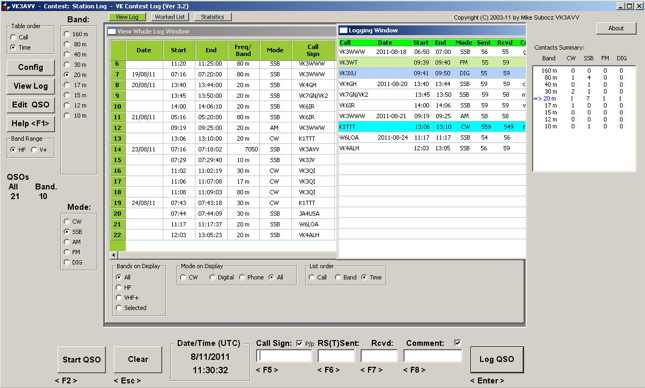Select the 20 m band radio
This screenshot has height=388, width=645.
[67, 75]
